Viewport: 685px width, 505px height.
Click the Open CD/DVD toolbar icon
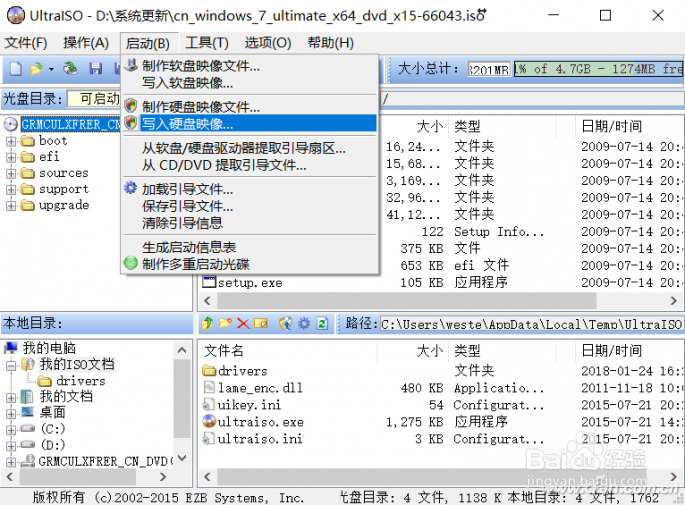(x=70, y=69)
